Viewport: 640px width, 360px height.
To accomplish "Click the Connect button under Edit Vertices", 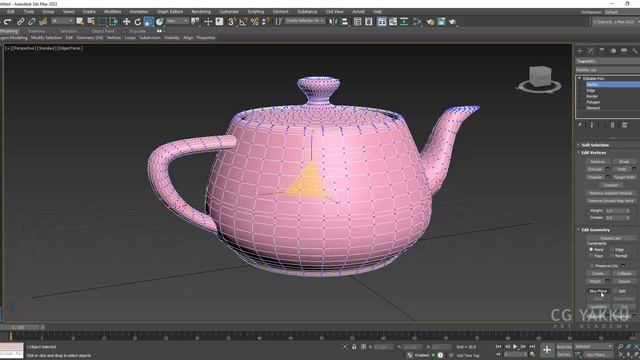I will [x=611, y=185].
